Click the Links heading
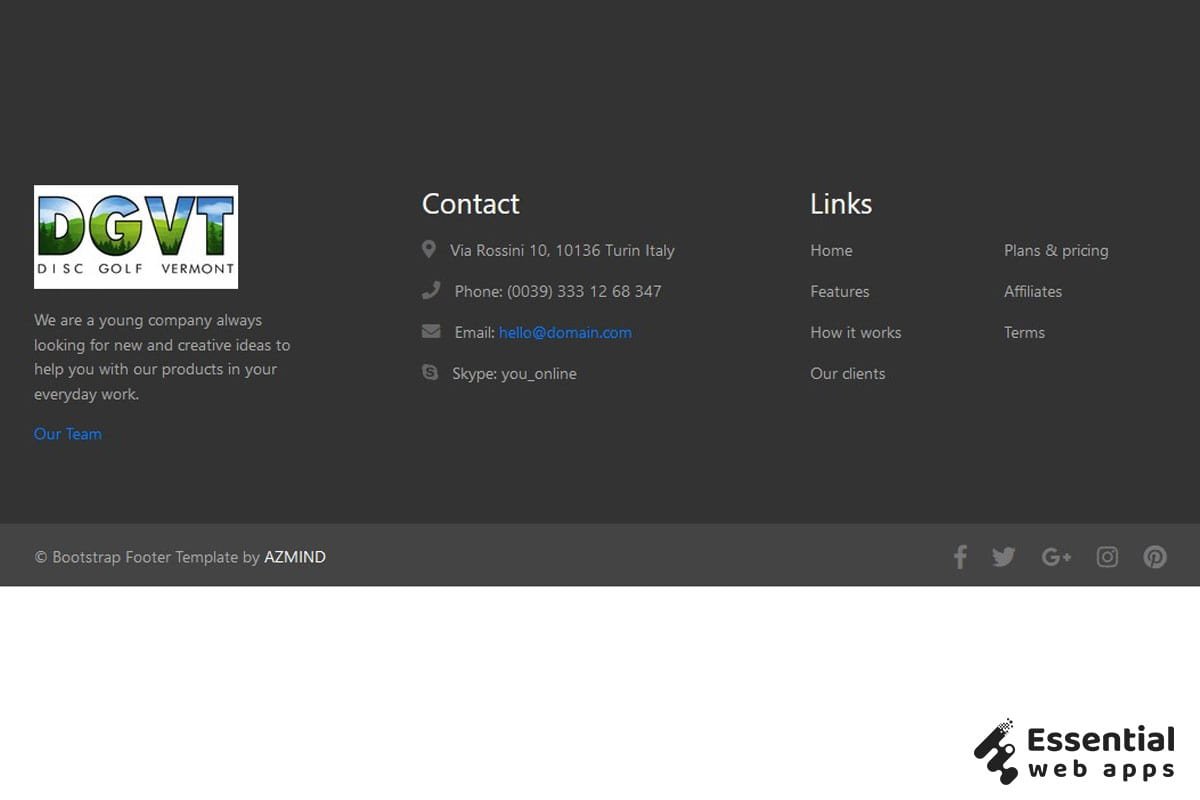The width and height of the screenshot is (1200, 800). click(x=841, y=204)
